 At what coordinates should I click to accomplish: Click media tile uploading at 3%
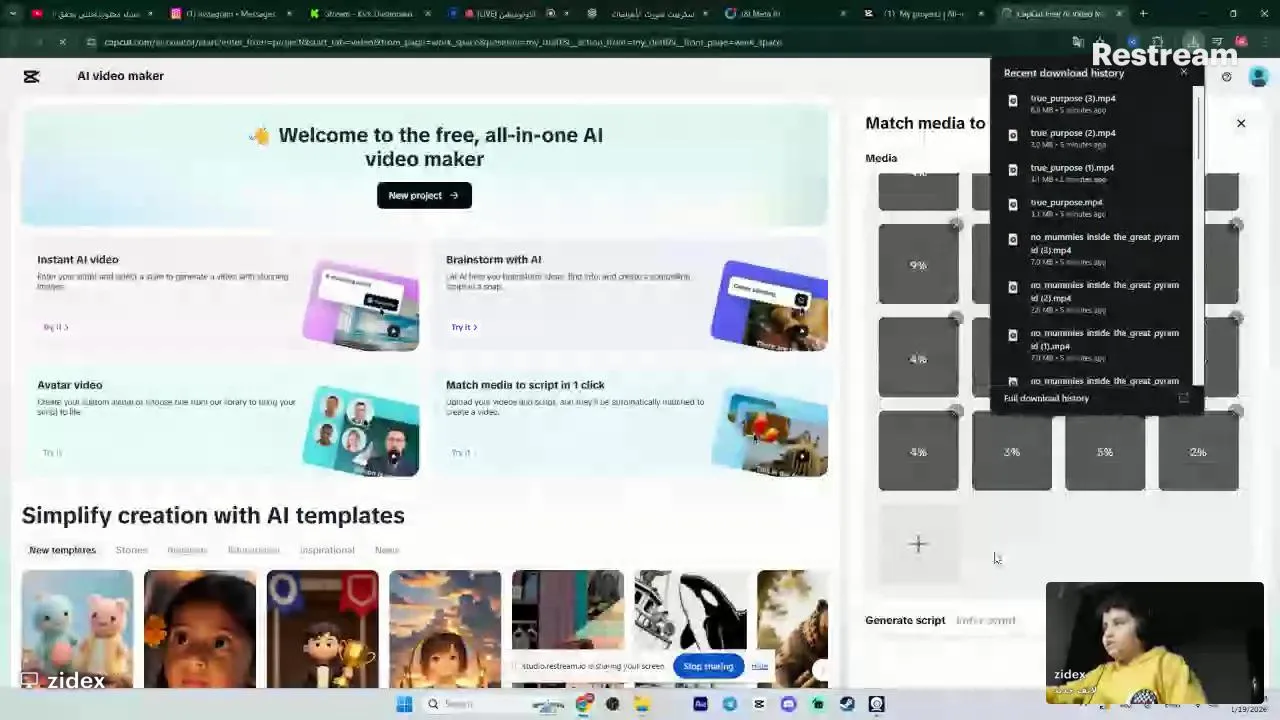(1012, 452)
